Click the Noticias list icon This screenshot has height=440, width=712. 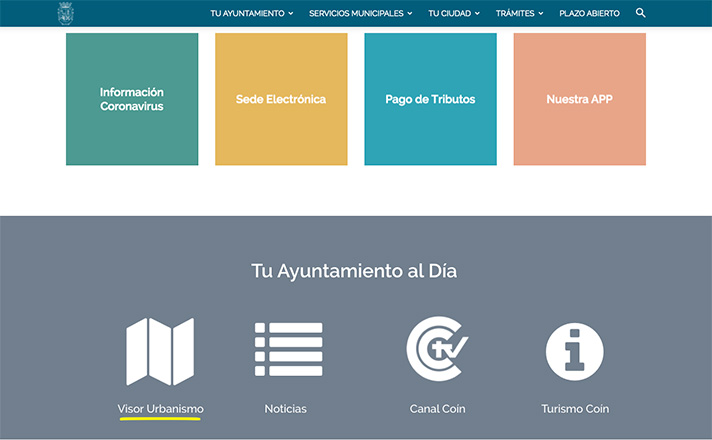(x=288, y=349)
